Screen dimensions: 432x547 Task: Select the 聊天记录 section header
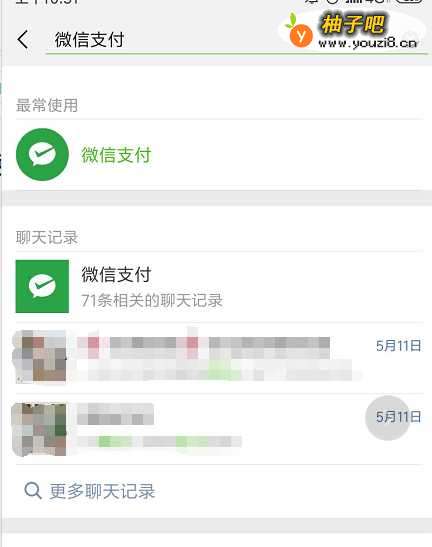[x=47, y=238]
